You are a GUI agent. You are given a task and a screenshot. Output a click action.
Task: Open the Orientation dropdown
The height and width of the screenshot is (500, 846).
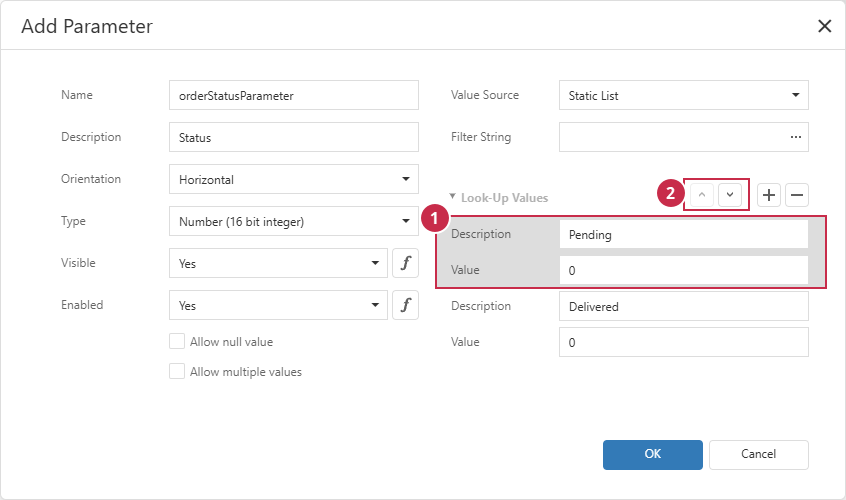294,179
